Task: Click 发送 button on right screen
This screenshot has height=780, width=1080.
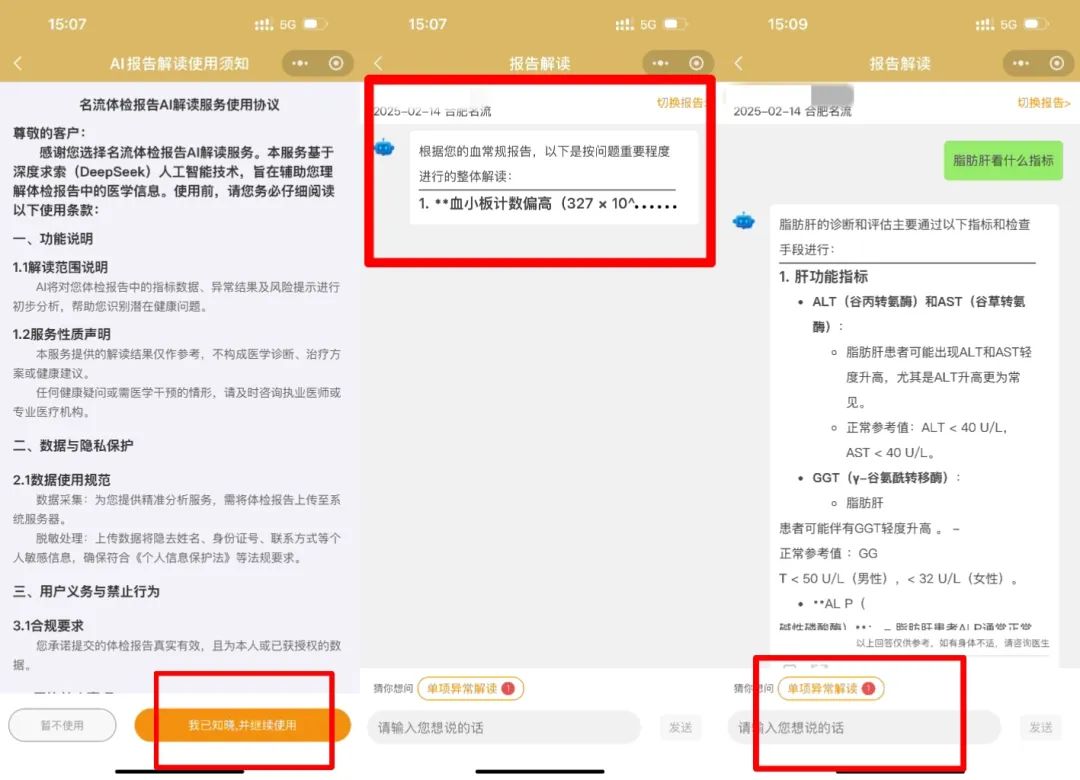Action: (x=1041, y=727)
